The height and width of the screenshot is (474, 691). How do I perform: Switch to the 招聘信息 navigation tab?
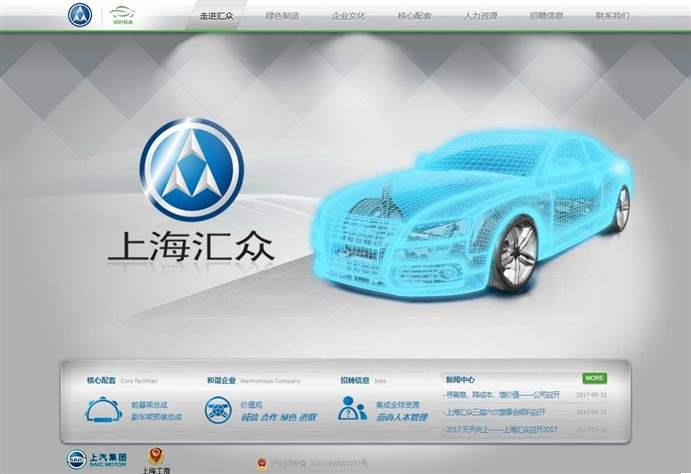coord(547,16)
